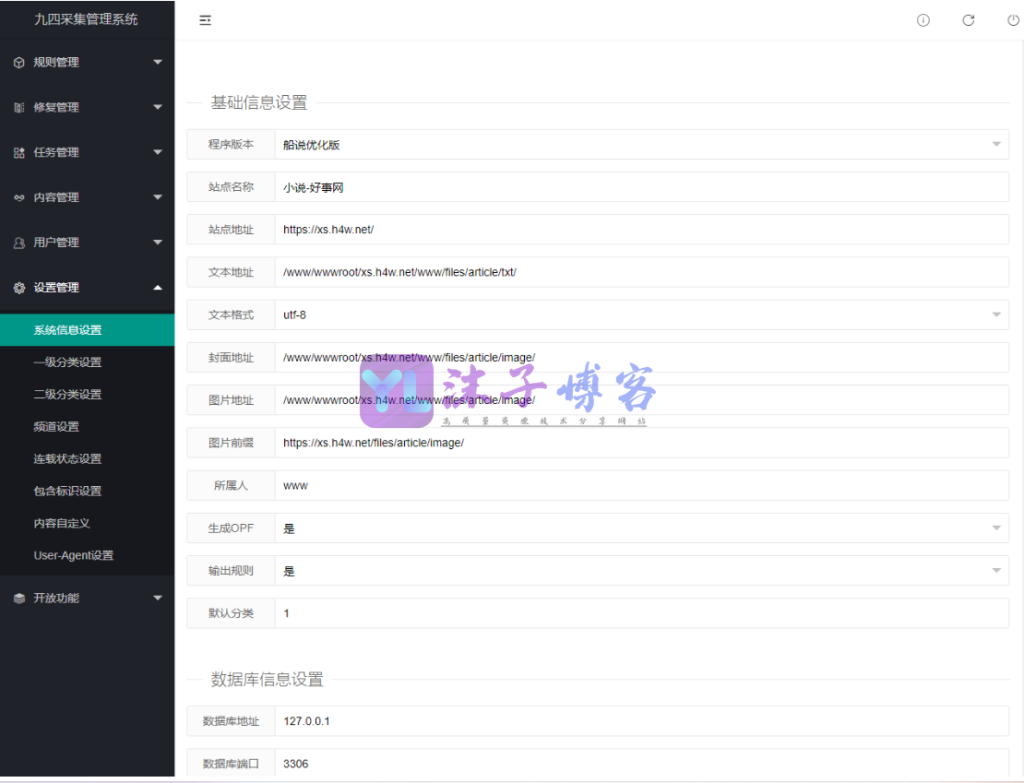The image size is (1024, 783).
Task: Click the 生成OPF field label
Action: click(x=231, y=528)
